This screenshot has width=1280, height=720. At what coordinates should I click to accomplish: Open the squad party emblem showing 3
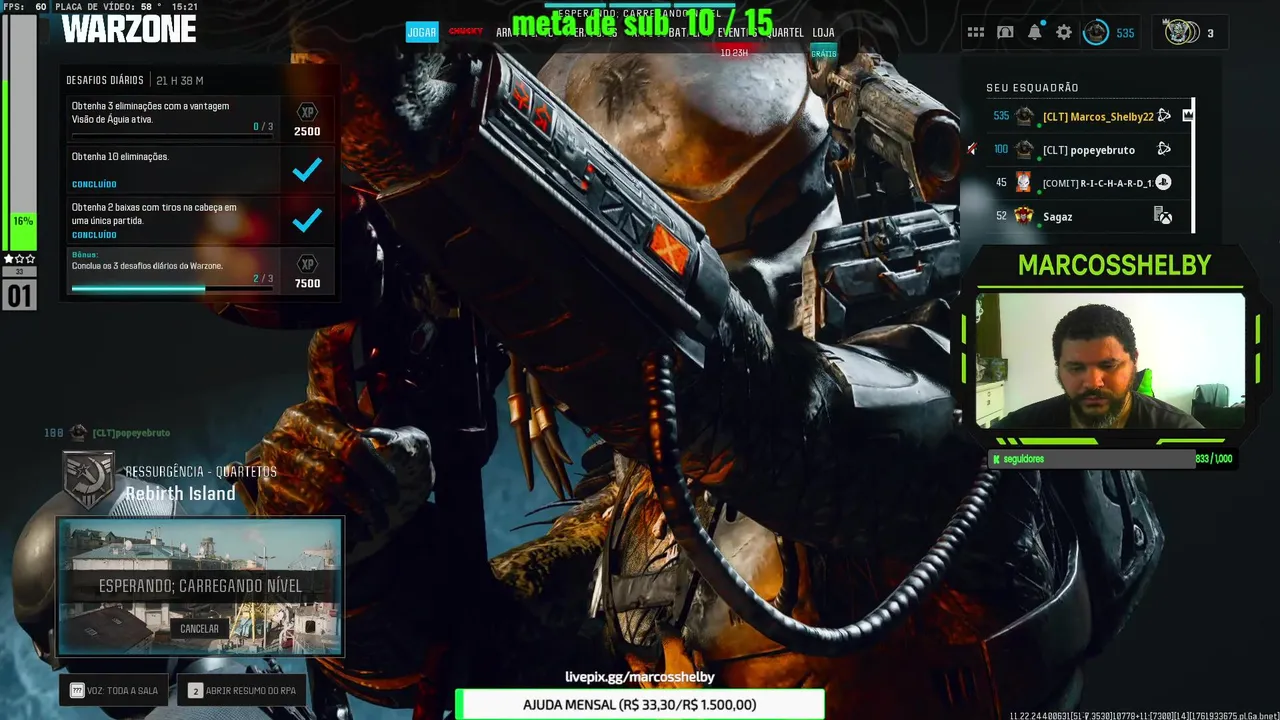click(1182, 32)
